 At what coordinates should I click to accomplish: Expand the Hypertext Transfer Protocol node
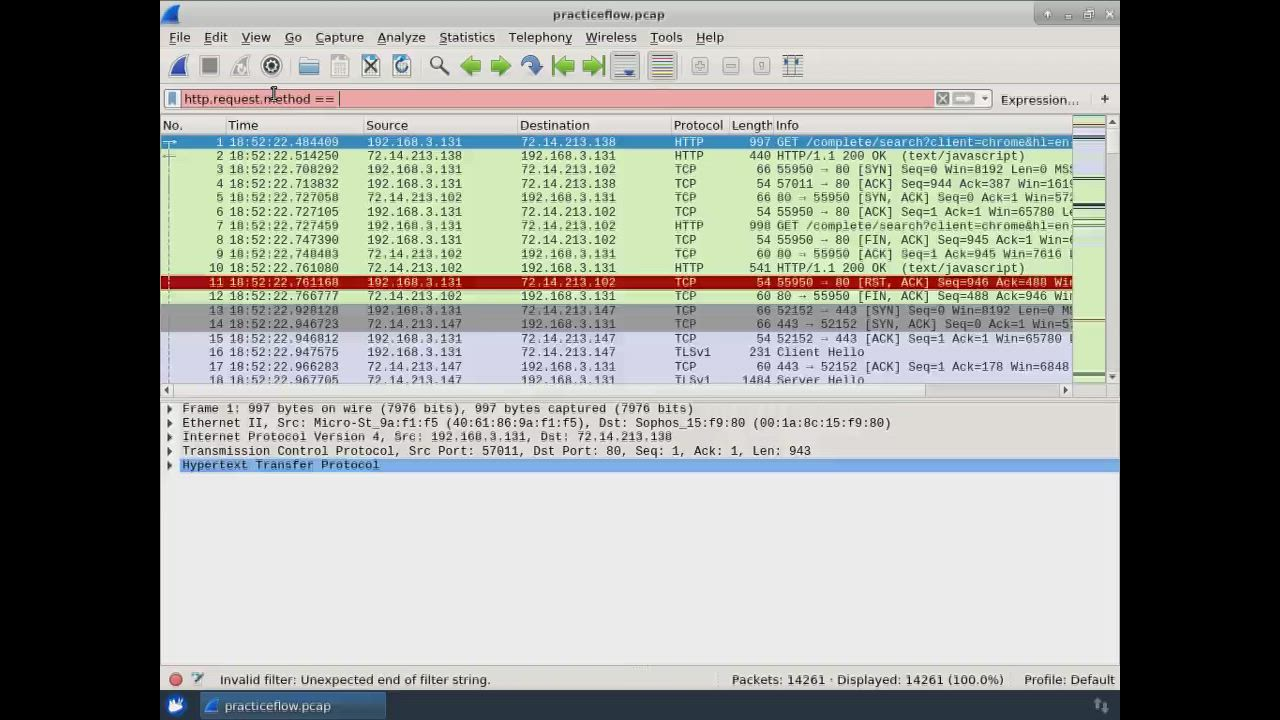(169, 465)
